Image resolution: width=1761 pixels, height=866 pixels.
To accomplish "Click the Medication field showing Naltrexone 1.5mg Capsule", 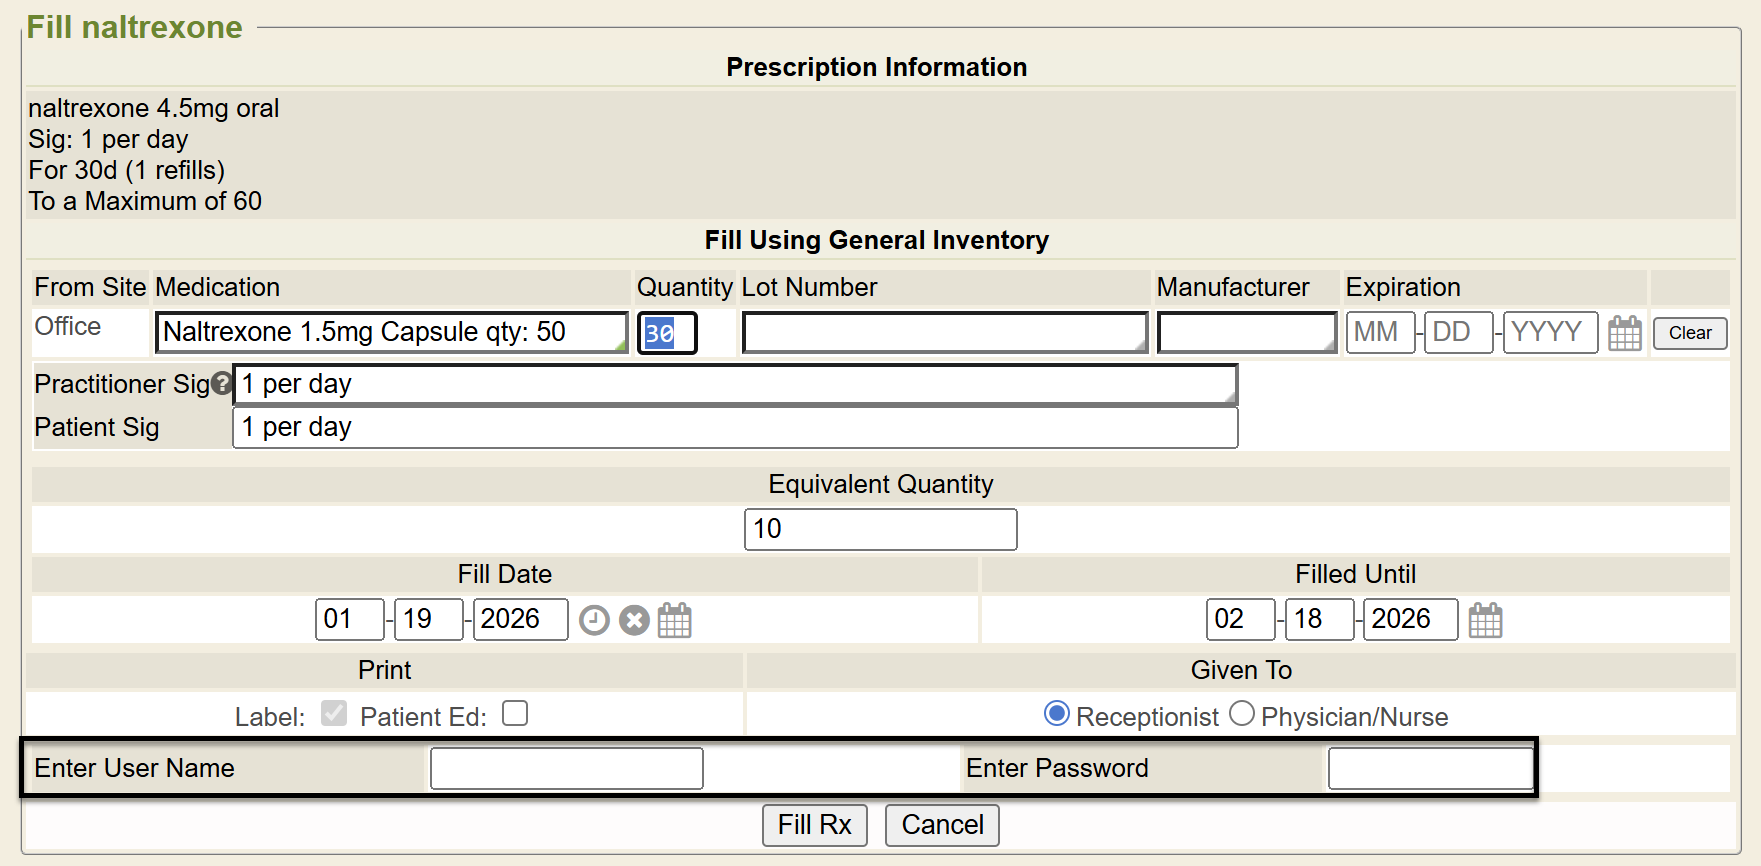I will tap(391, 333).
